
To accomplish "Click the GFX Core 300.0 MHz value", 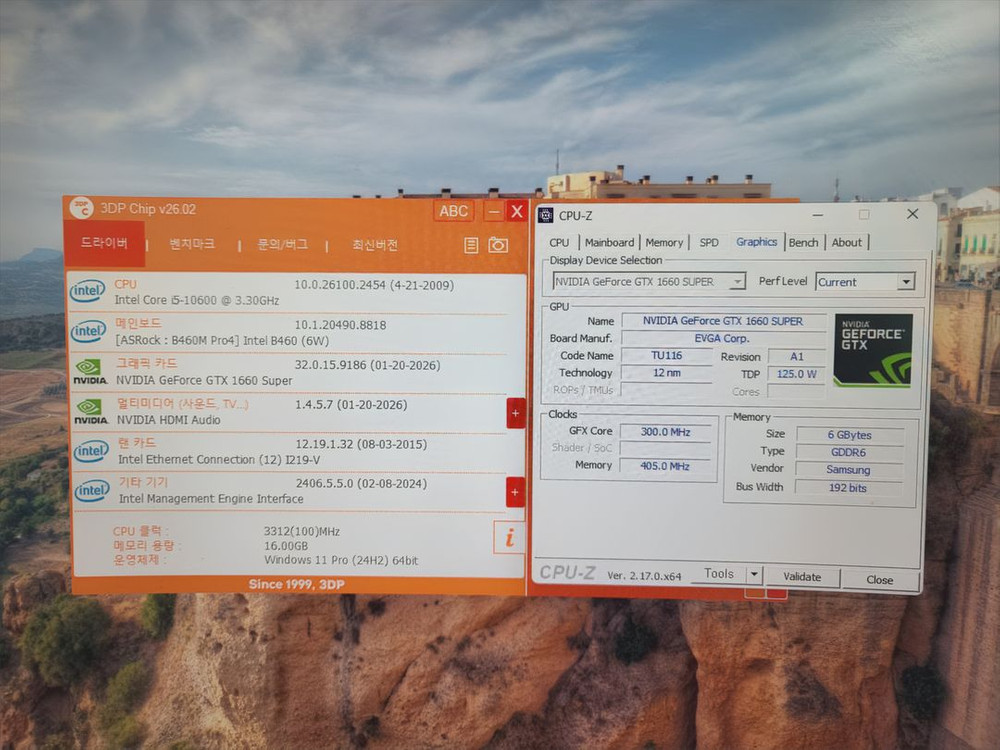I will [x=665, y=432].
